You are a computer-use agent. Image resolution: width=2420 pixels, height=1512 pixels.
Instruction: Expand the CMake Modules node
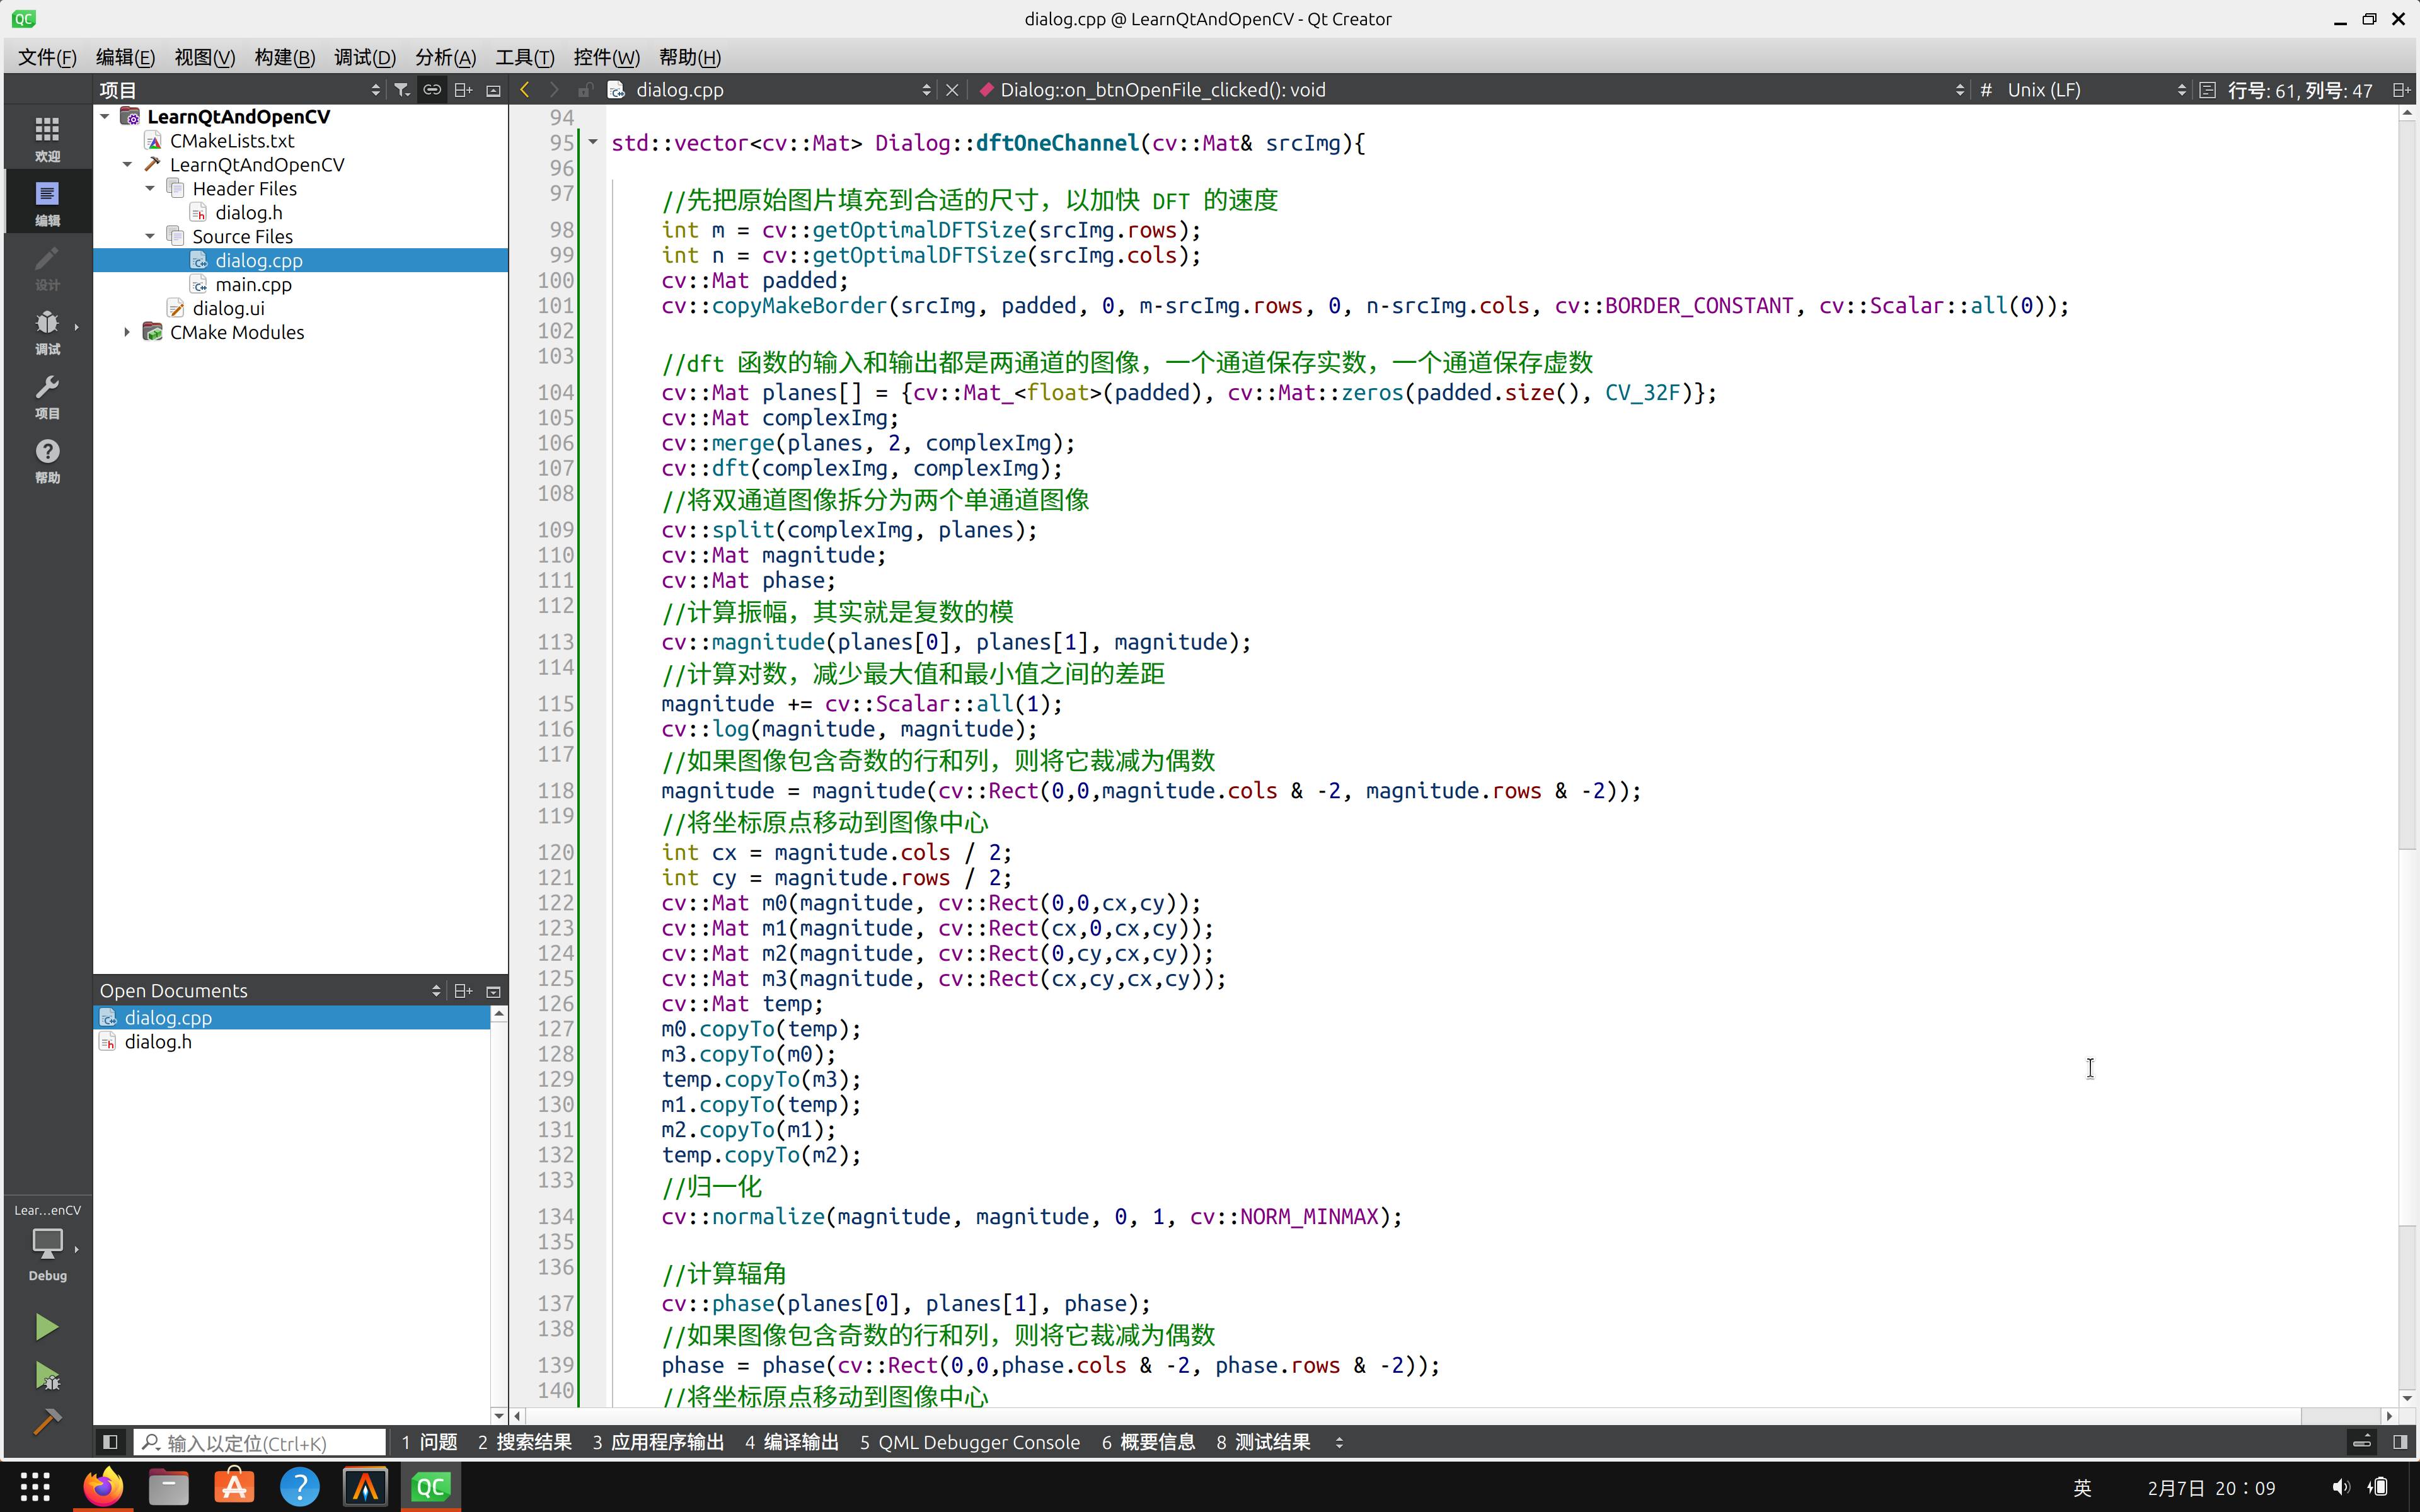click(127, 332)
